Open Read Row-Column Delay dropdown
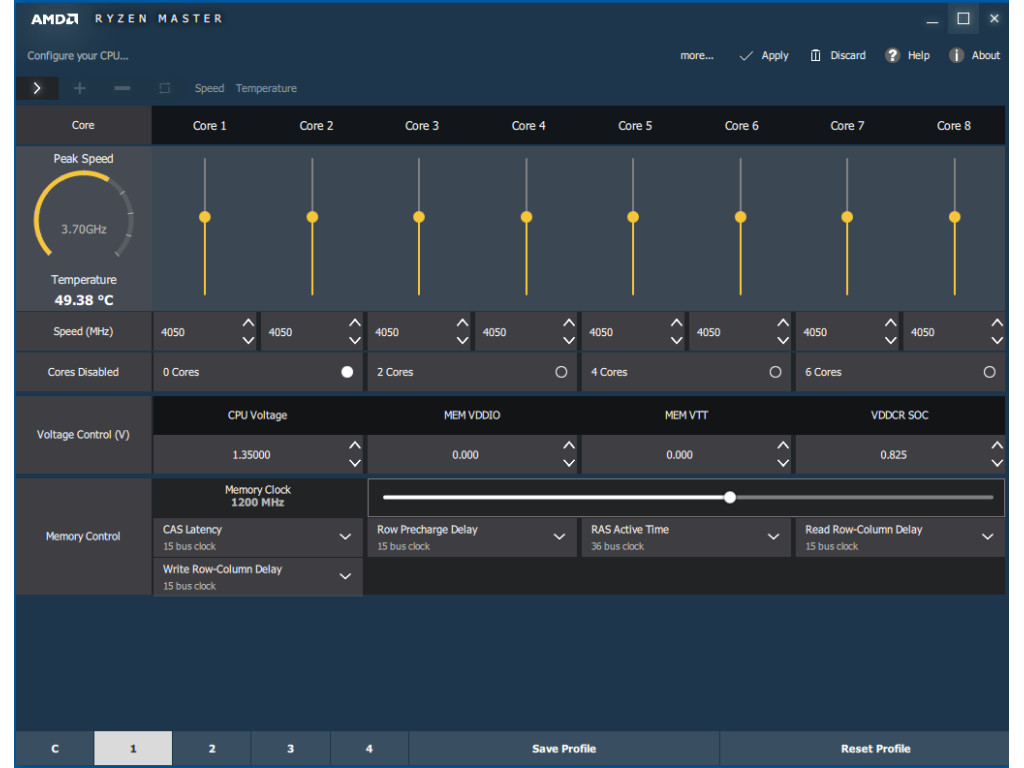 coord(900,537)
